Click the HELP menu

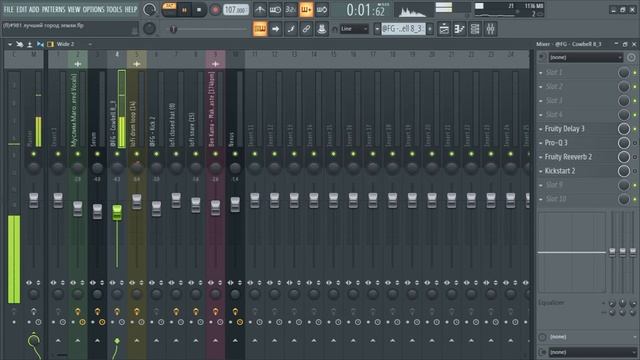point(131,9)
